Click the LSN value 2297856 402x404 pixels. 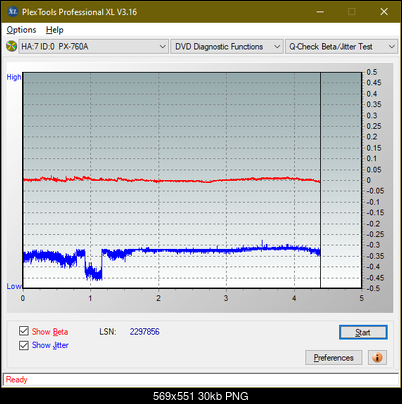[145, 332]
